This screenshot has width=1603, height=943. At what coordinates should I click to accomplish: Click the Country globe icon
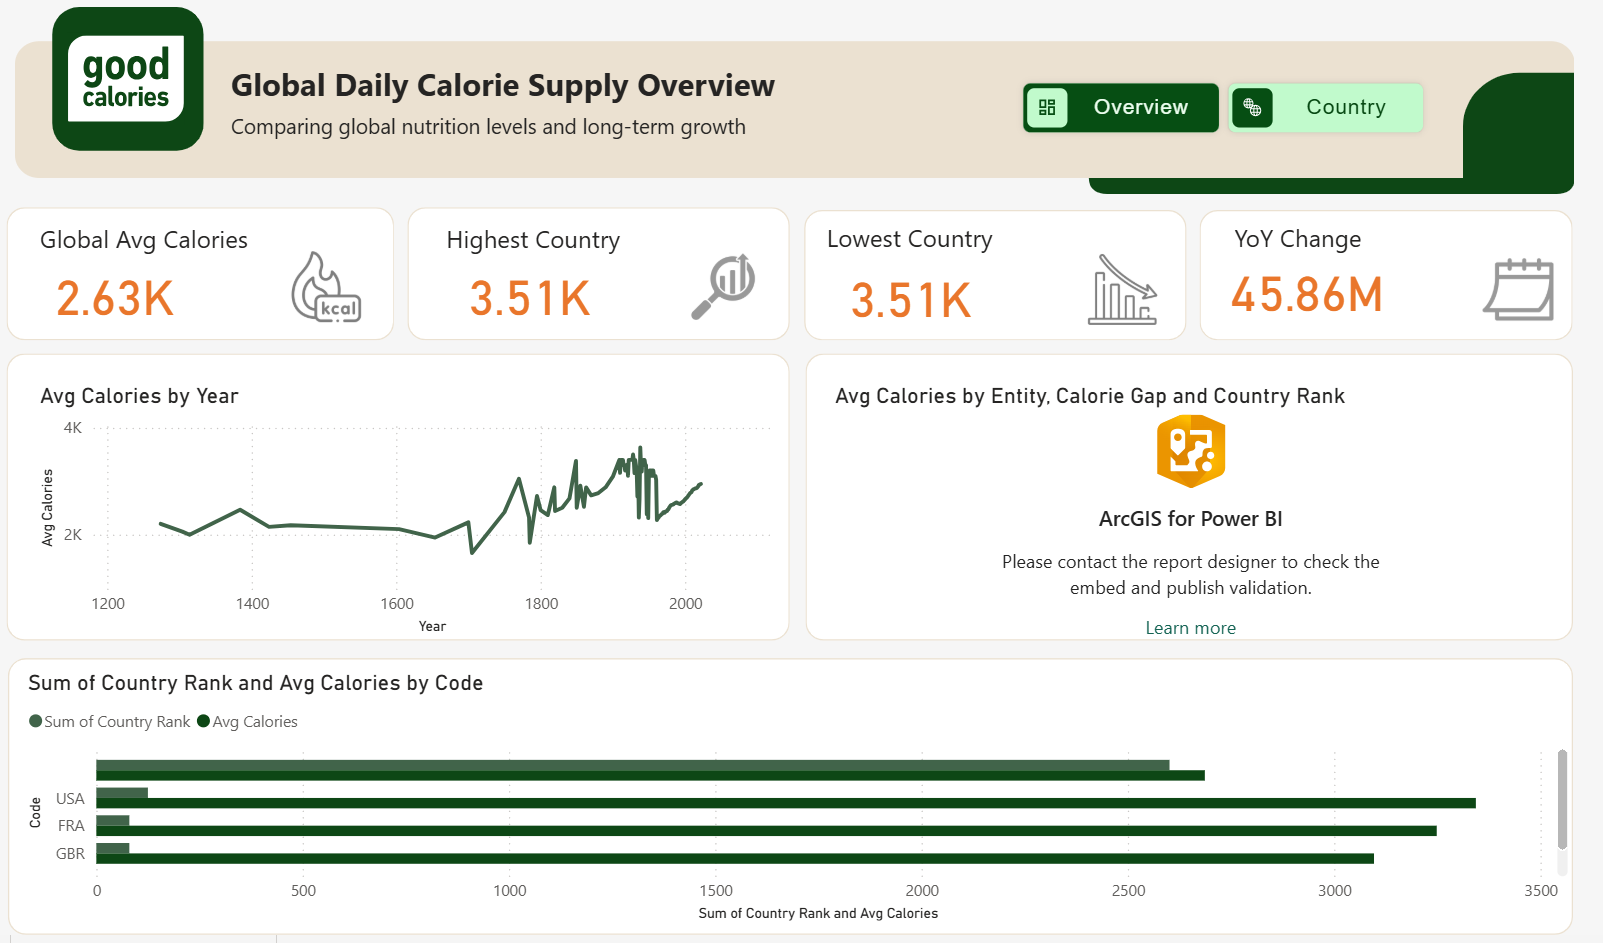[x=1252, y=107]
